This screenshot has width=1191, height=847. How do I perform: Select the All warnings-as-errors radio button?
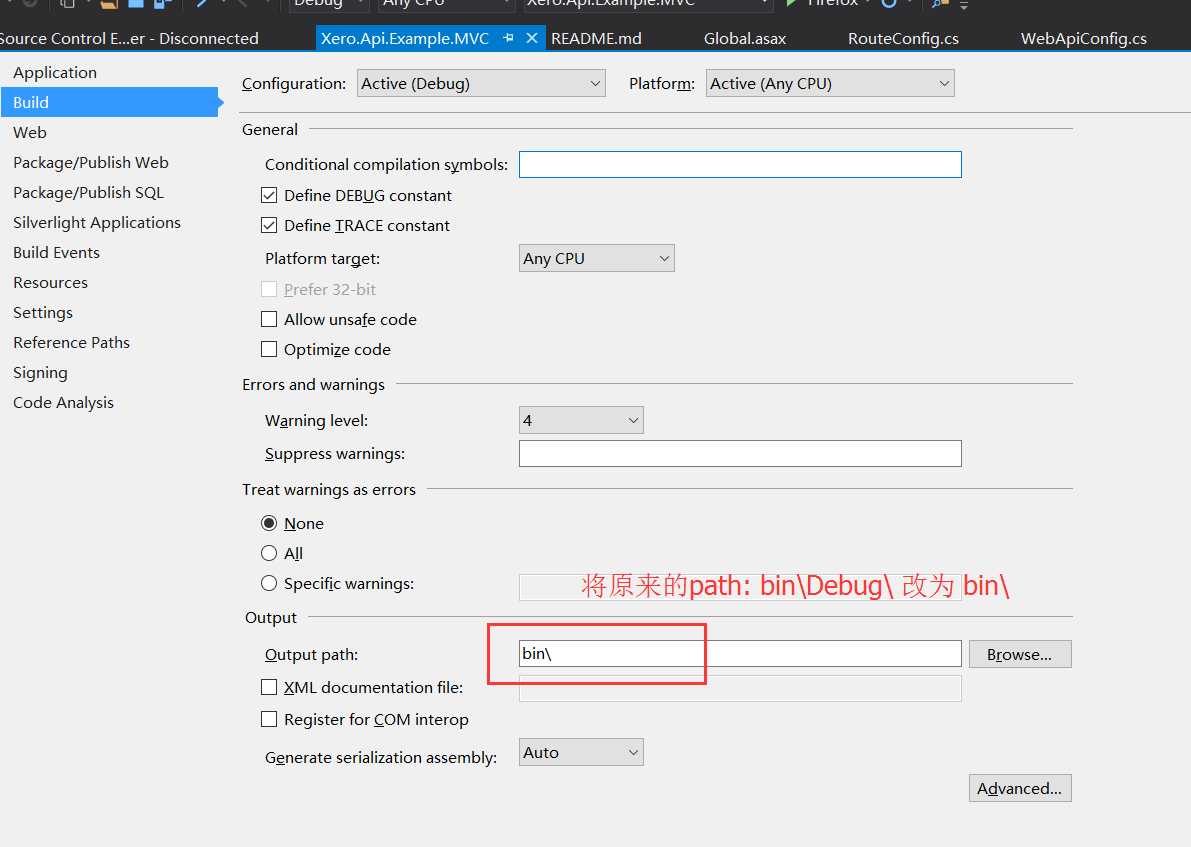pos(269,554)
